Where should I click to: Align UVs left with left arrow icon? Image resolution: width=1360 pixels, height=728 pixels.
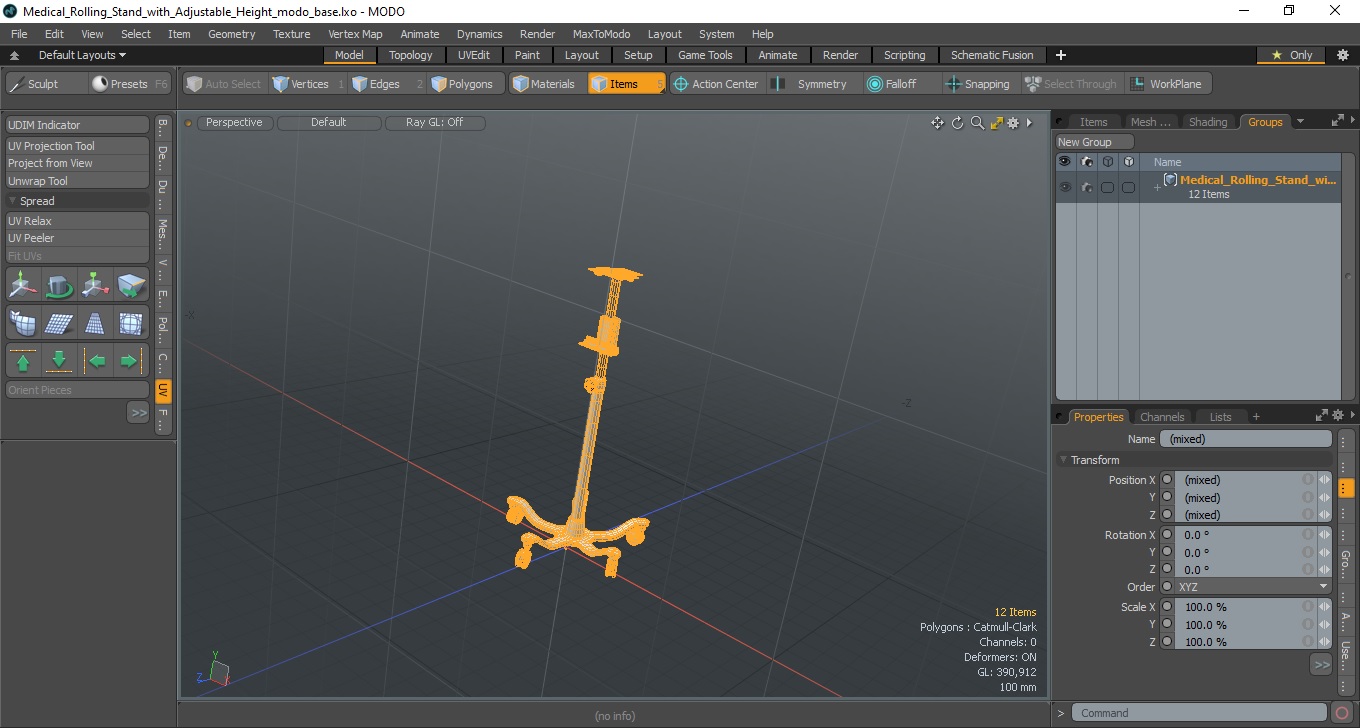[96, 360]
